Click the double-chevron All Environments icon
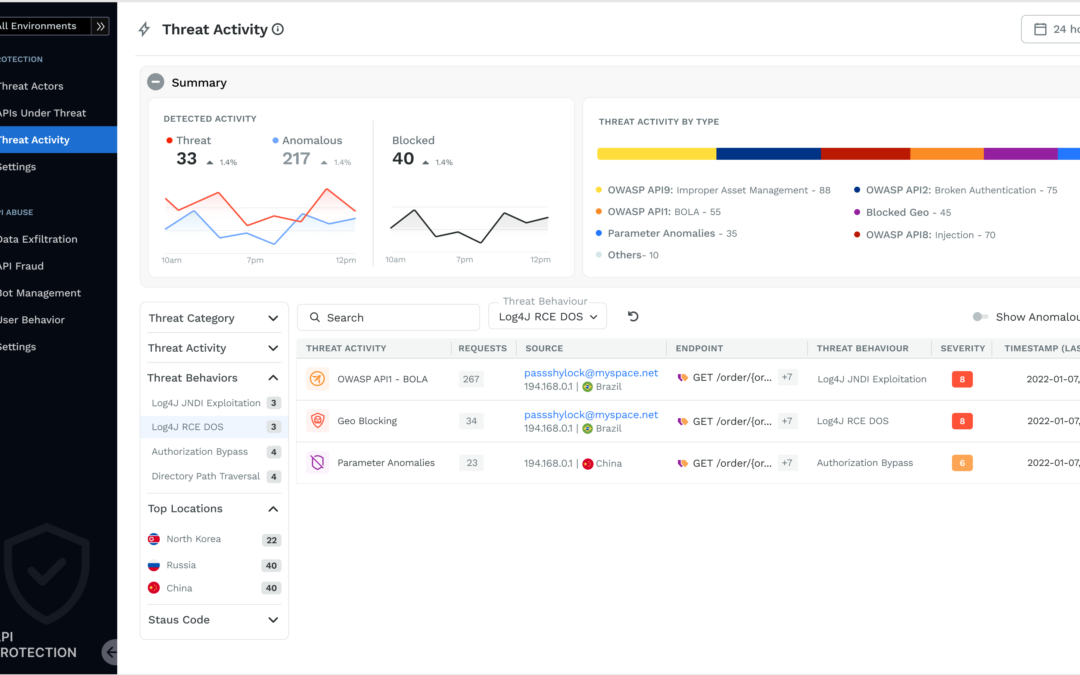The height and width of the screenshot is (675, 1080). point(99,26)
